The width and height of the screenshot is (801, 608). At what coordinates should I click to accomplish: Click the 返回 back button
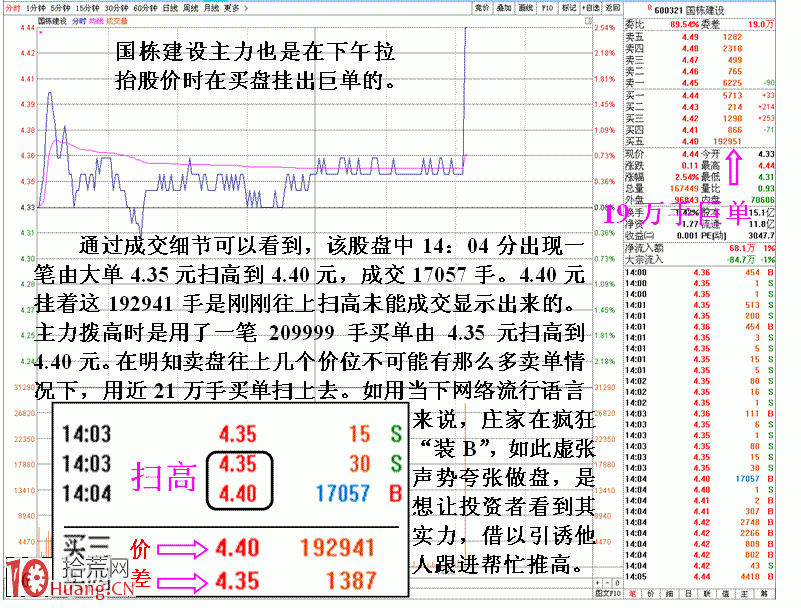[612, 8]
